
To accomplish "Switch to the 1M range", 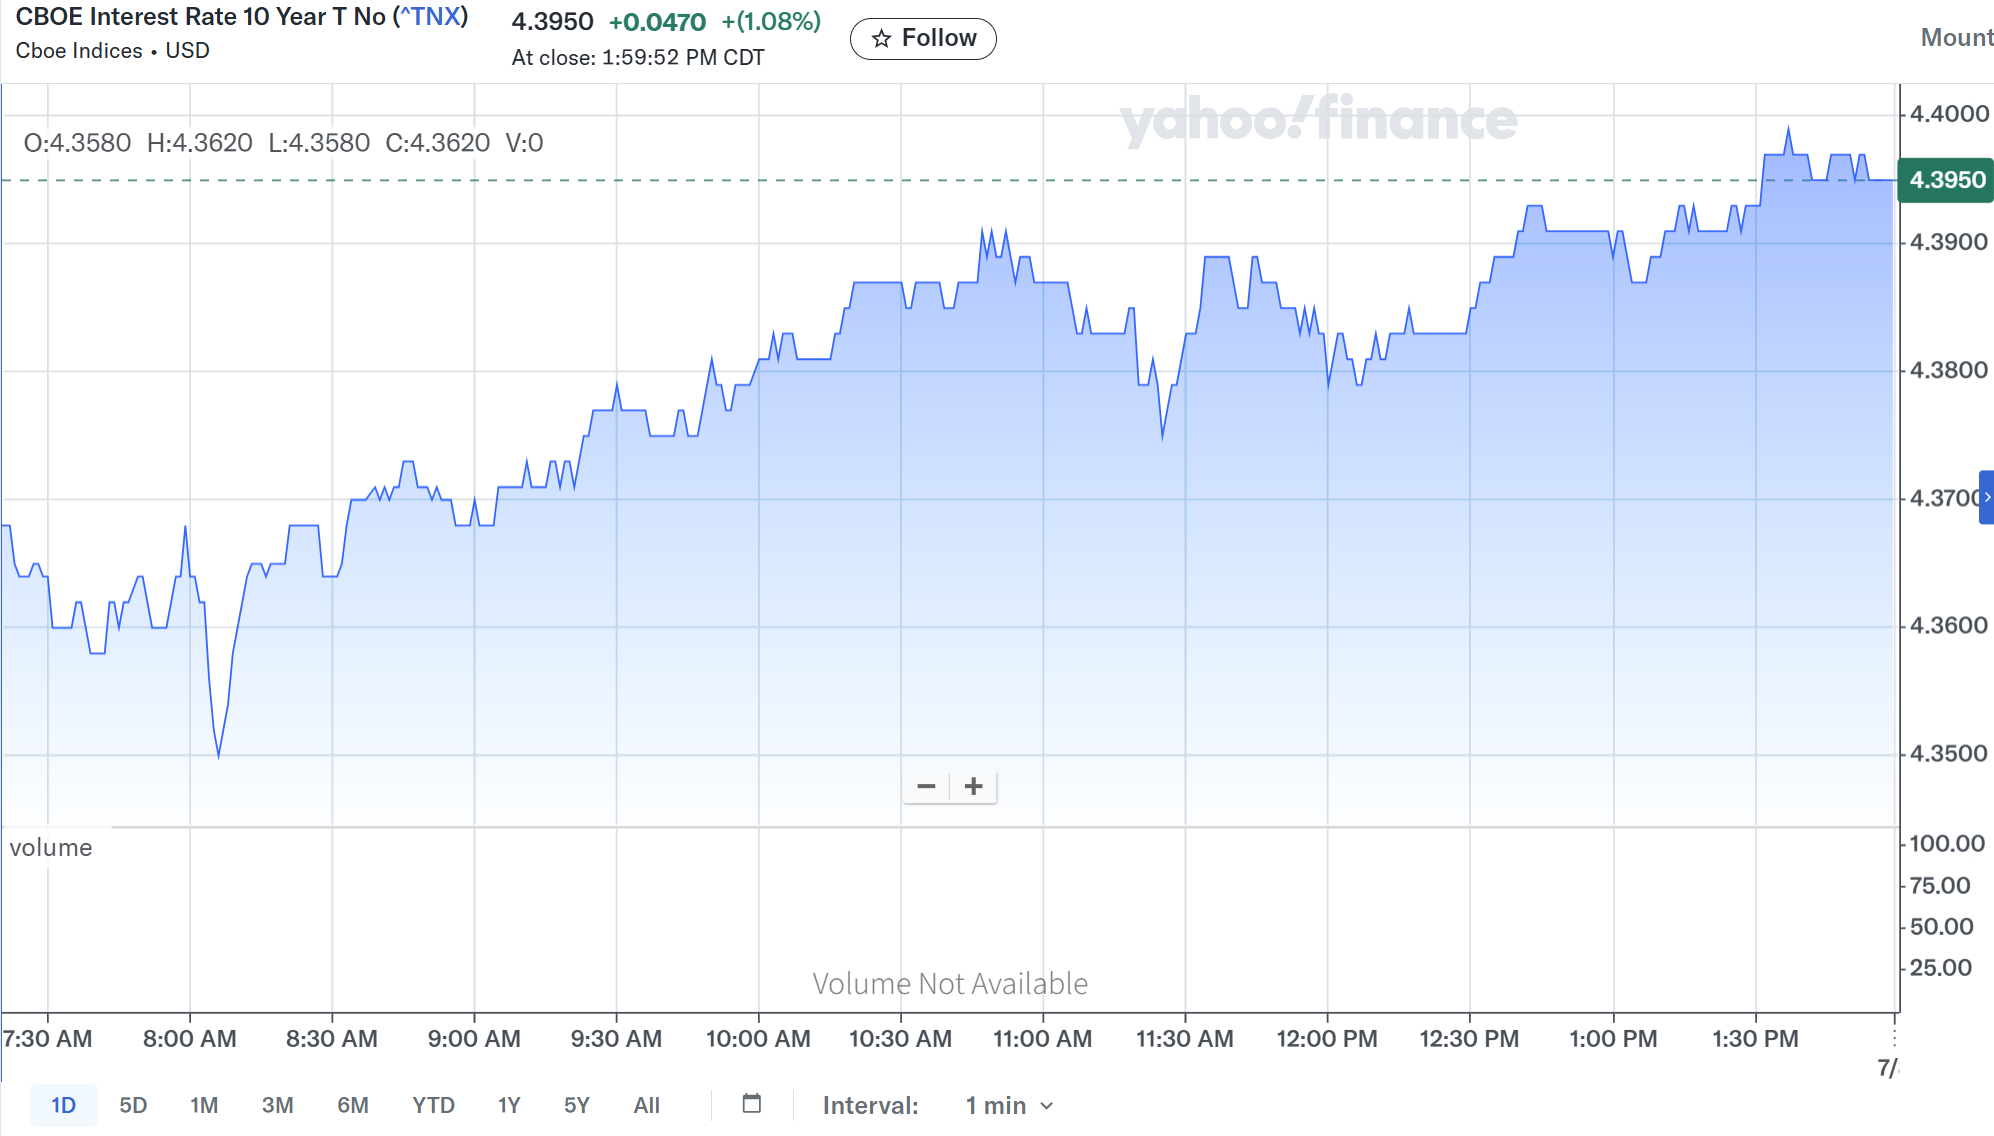I will [x=204, y=1105].
